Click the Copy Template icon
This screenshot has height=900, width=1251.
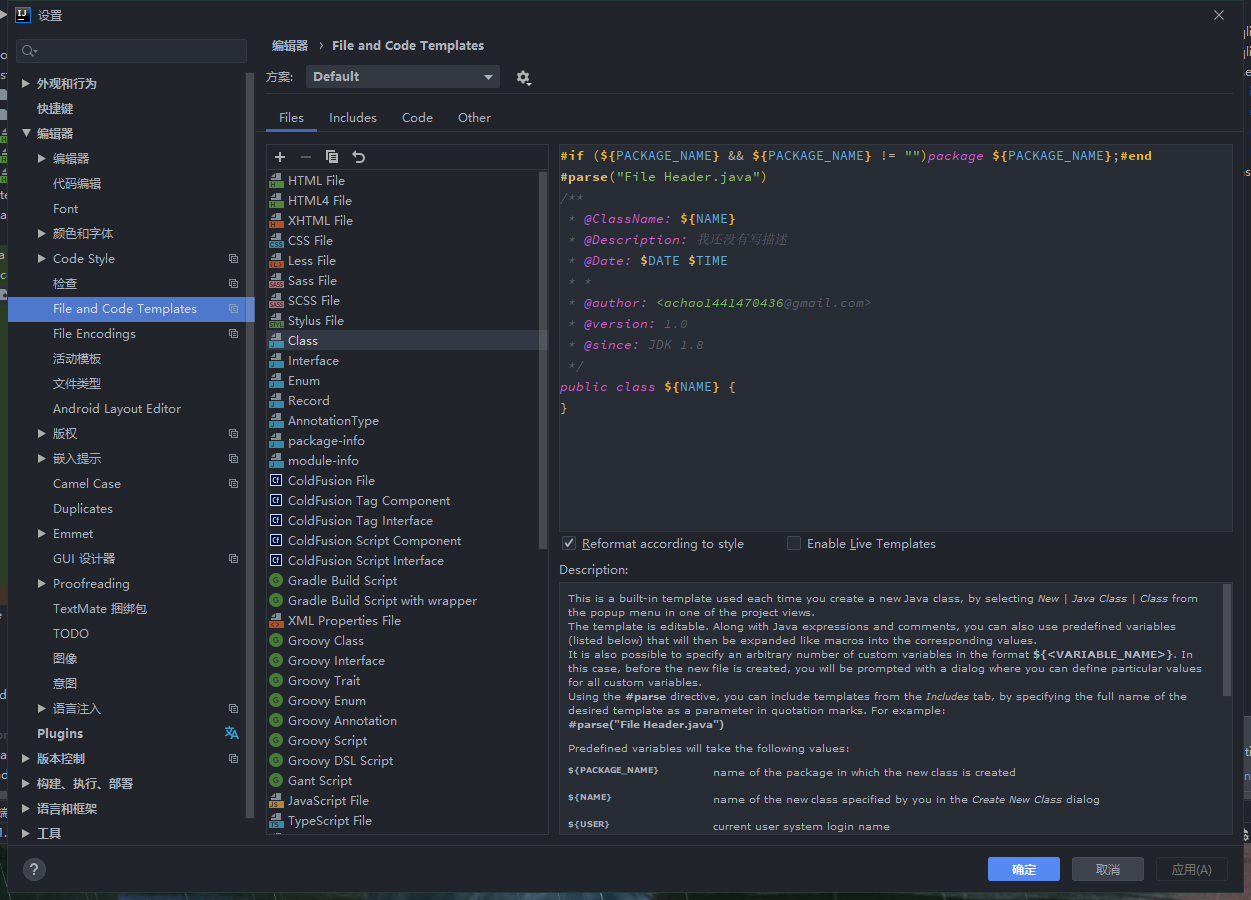point(332,157)
